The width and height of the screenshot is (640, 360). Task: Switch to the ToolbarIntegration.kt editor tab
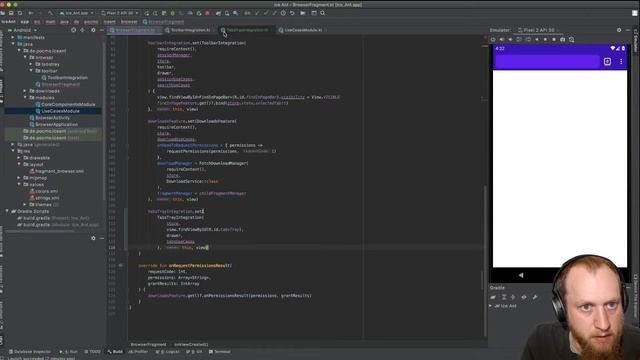190,30
